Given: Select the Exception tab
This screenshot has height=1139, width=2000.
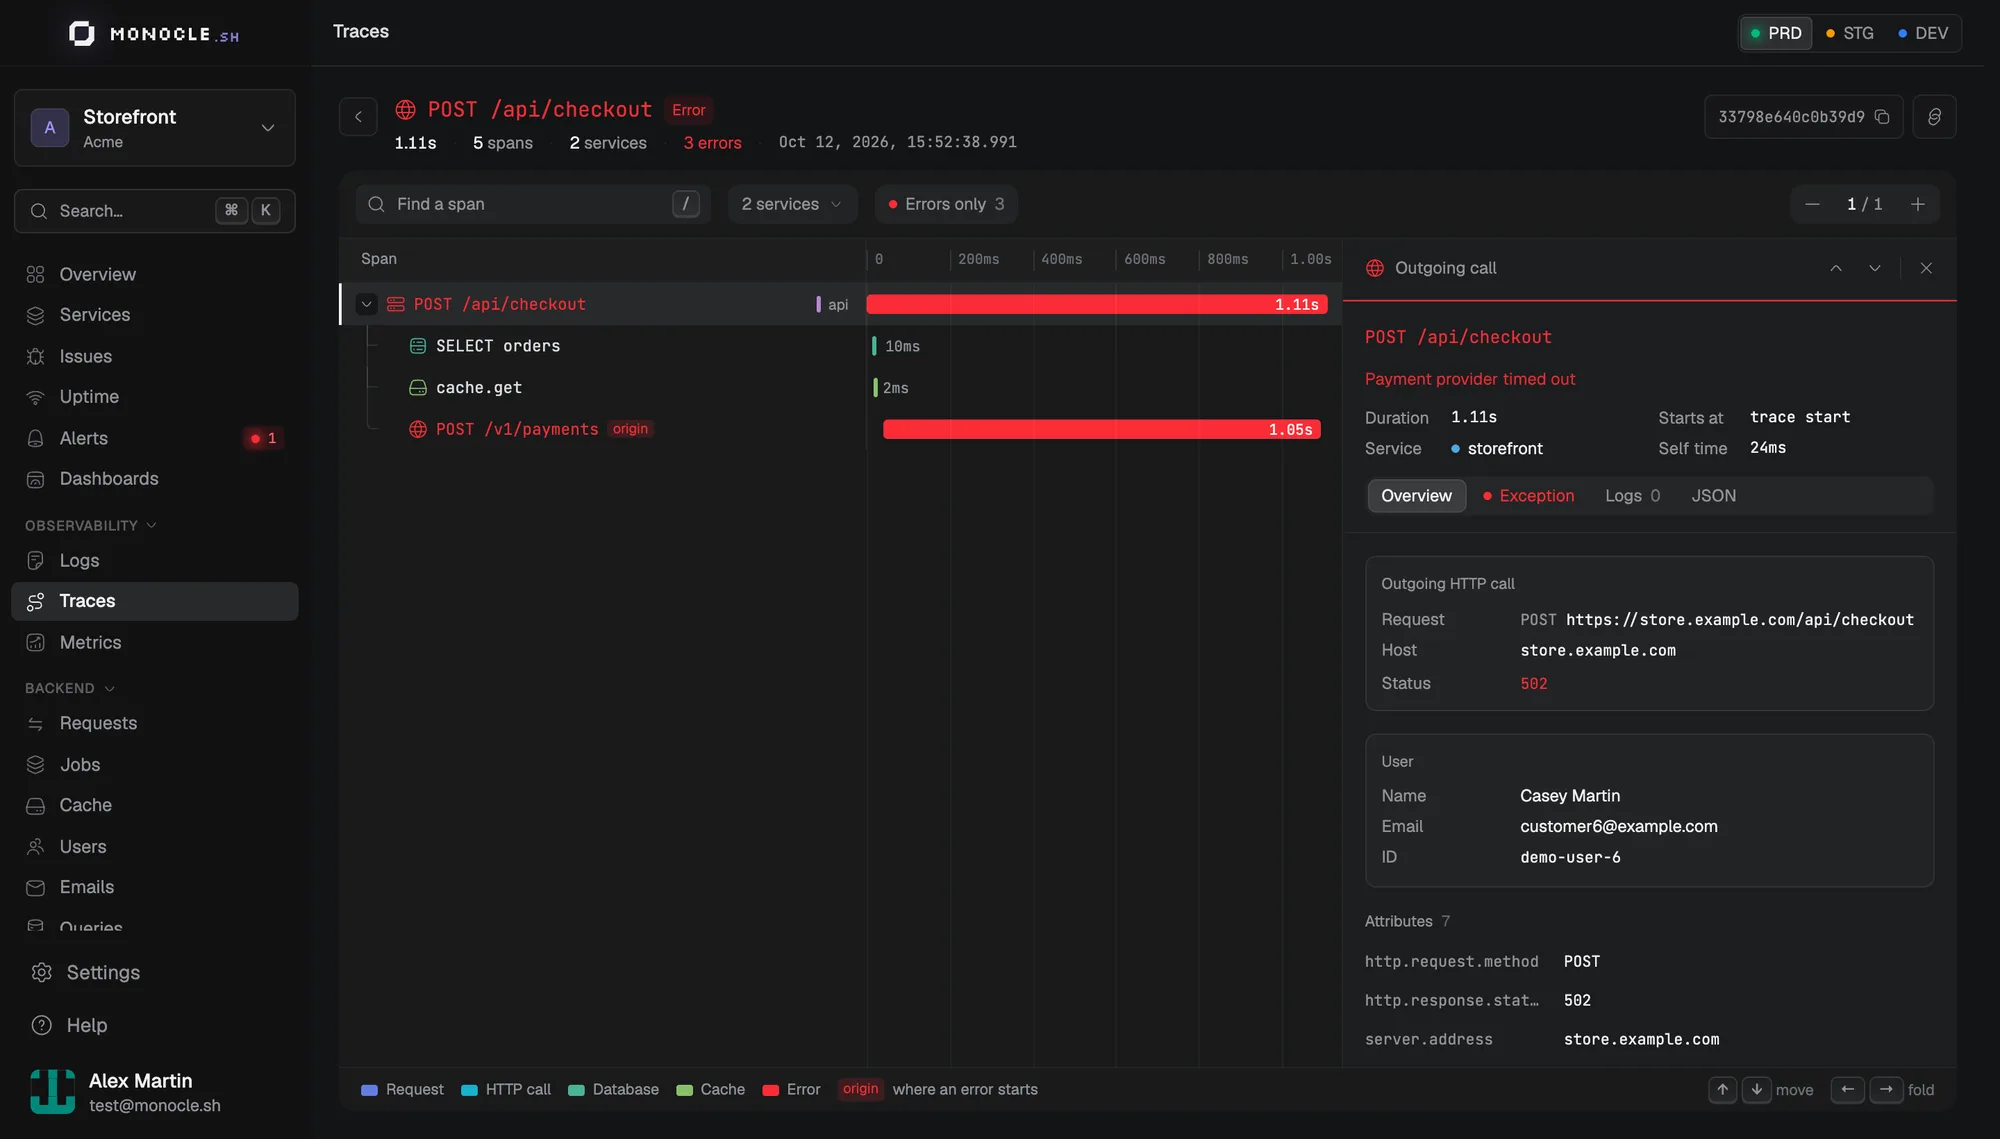Looking at the screenshot, I should (x=1528, y=496).
